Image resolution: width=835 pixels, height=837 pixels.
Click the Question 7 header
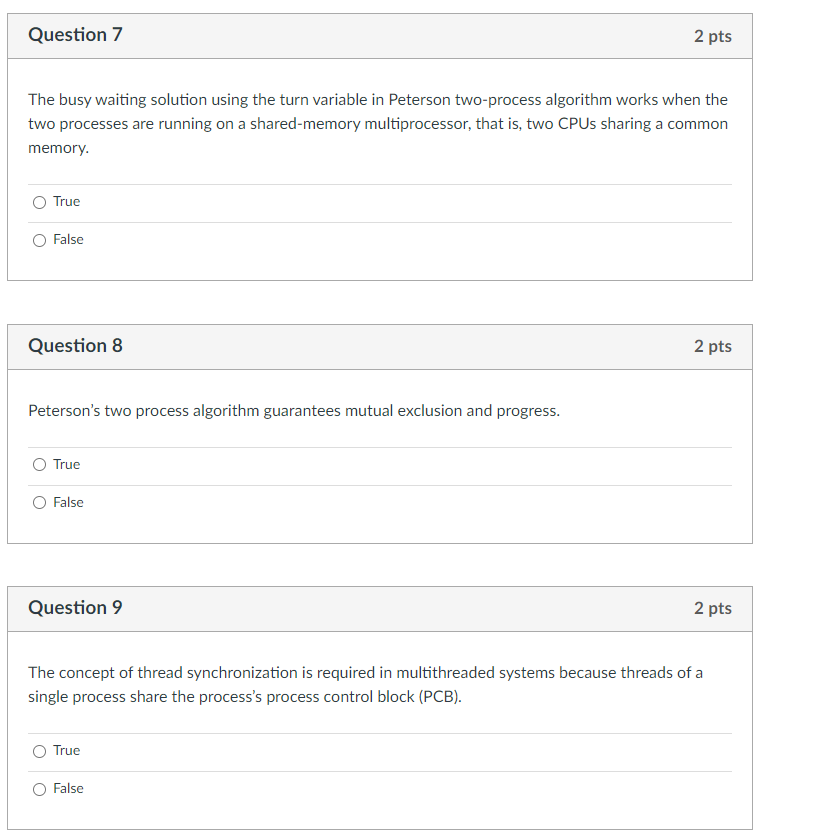[75, 34]
